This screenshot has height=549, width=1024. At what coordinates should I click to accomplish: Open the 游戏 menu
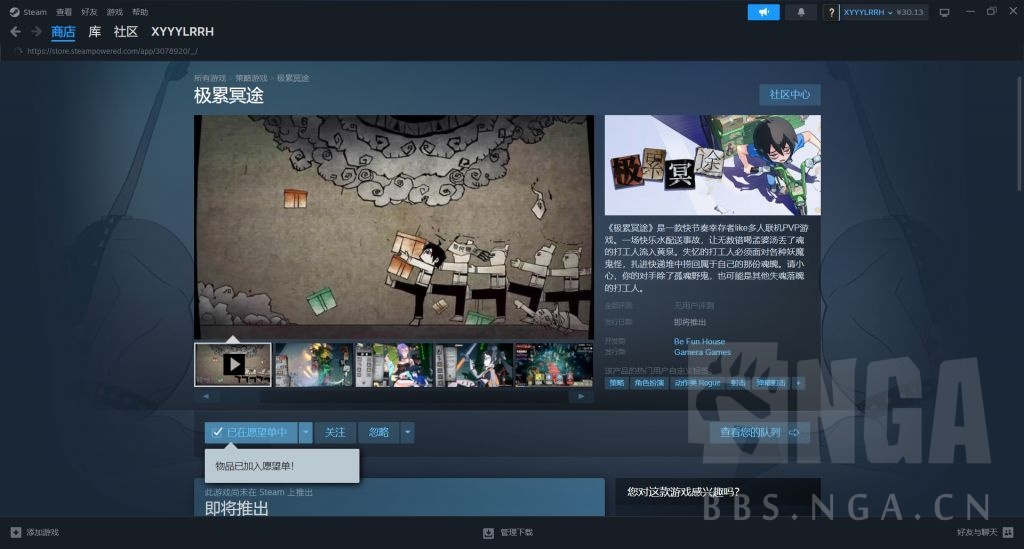(115, 12)
